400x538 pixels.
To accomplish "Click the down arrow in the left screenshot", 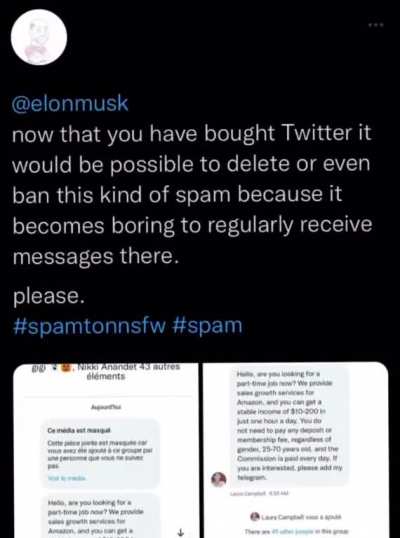I will [x=181, y=532].
